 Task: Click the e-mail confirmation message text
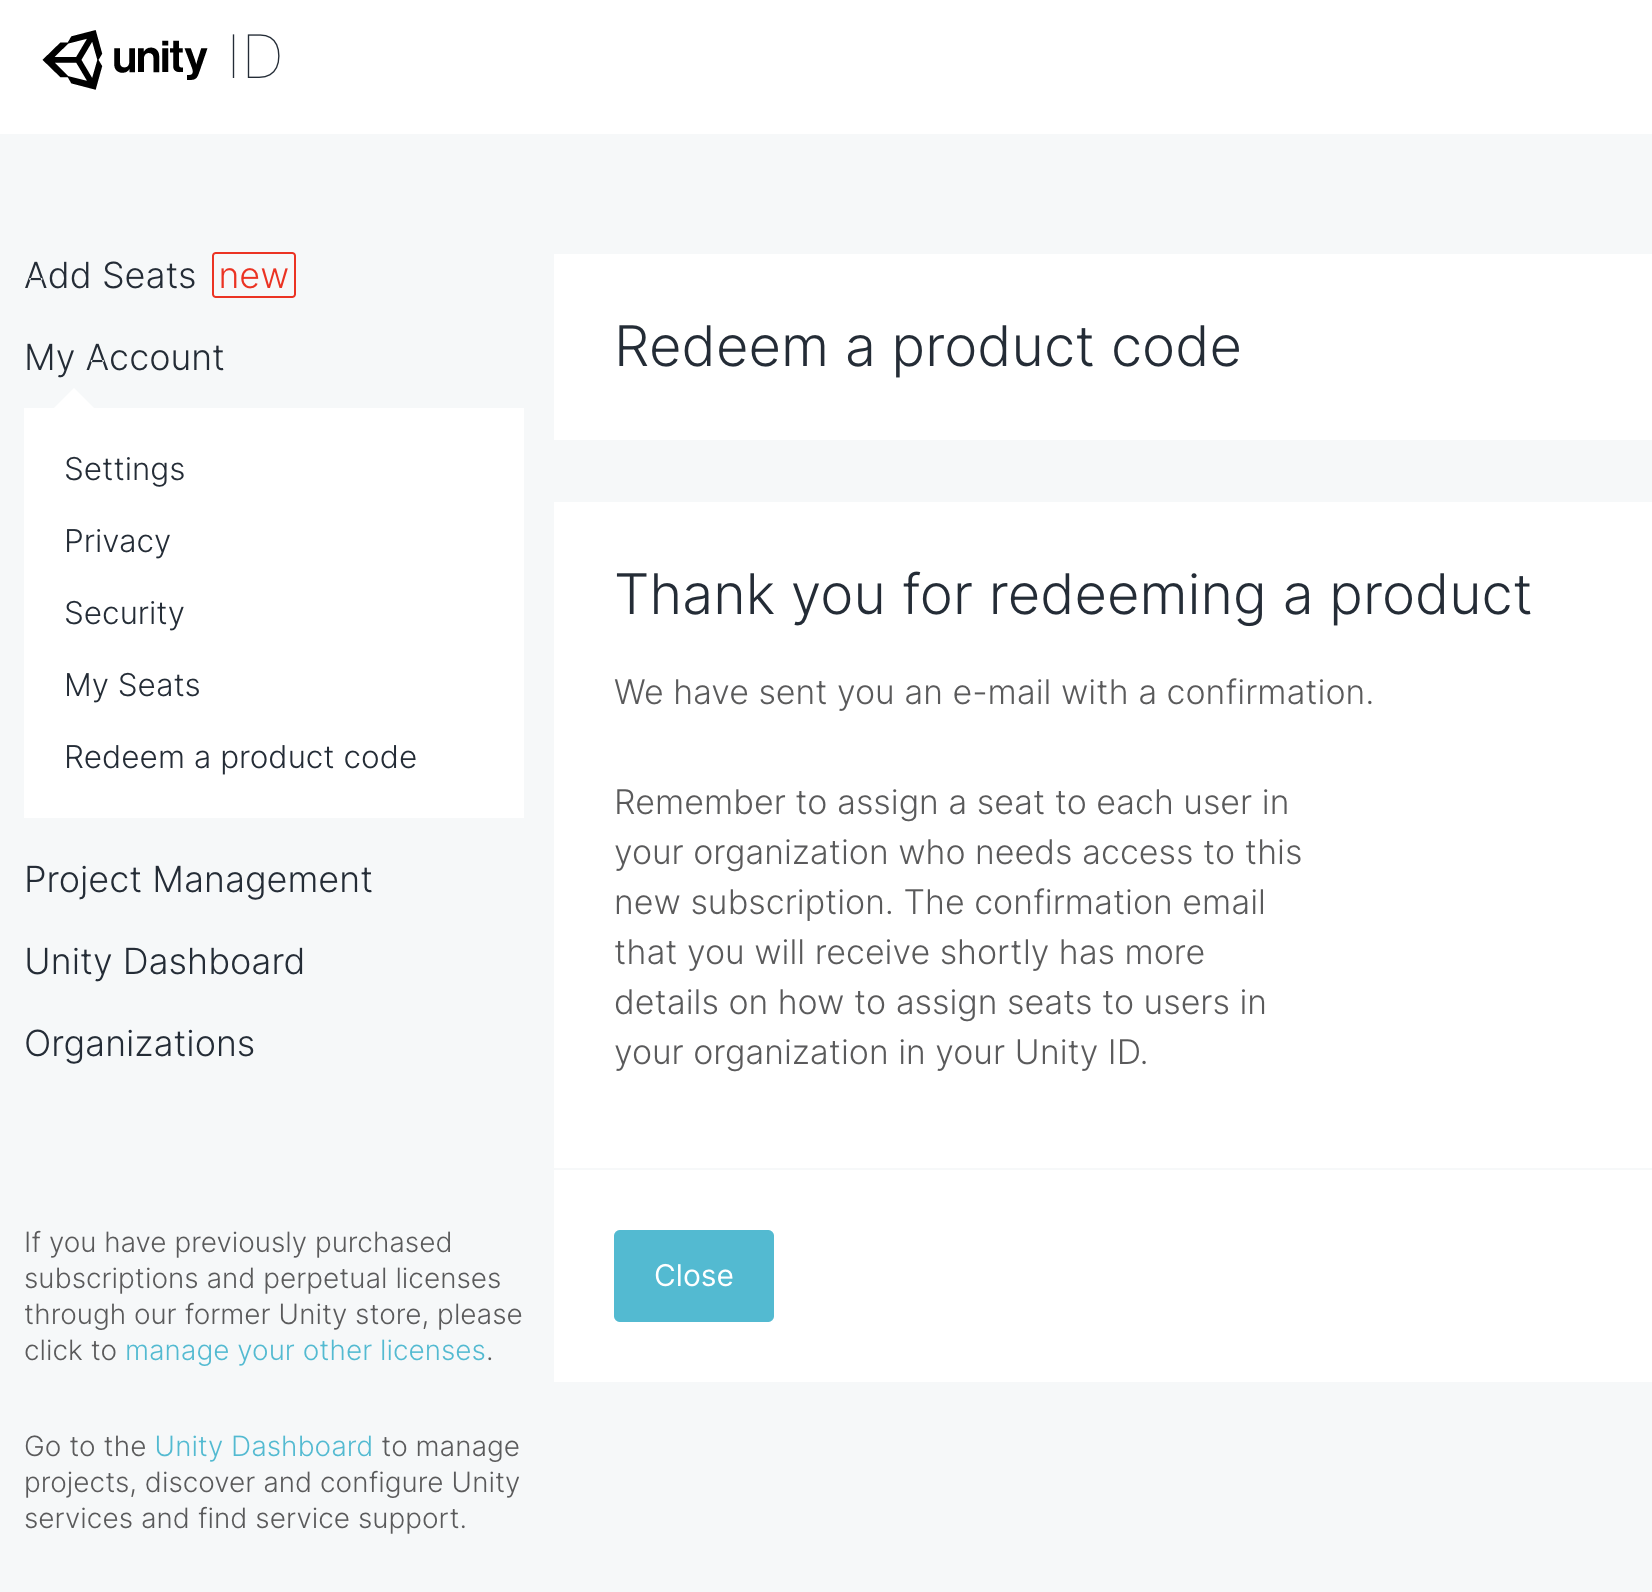point(994,692)
